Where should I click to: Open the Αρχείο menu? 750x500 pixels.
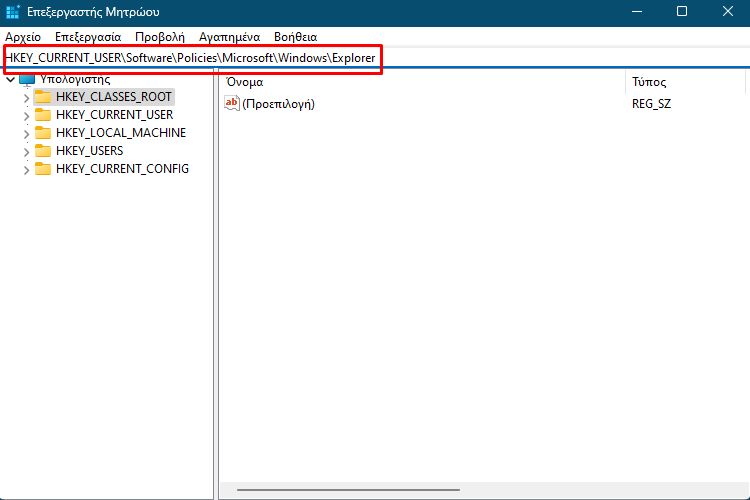click(x=23, y=37)
